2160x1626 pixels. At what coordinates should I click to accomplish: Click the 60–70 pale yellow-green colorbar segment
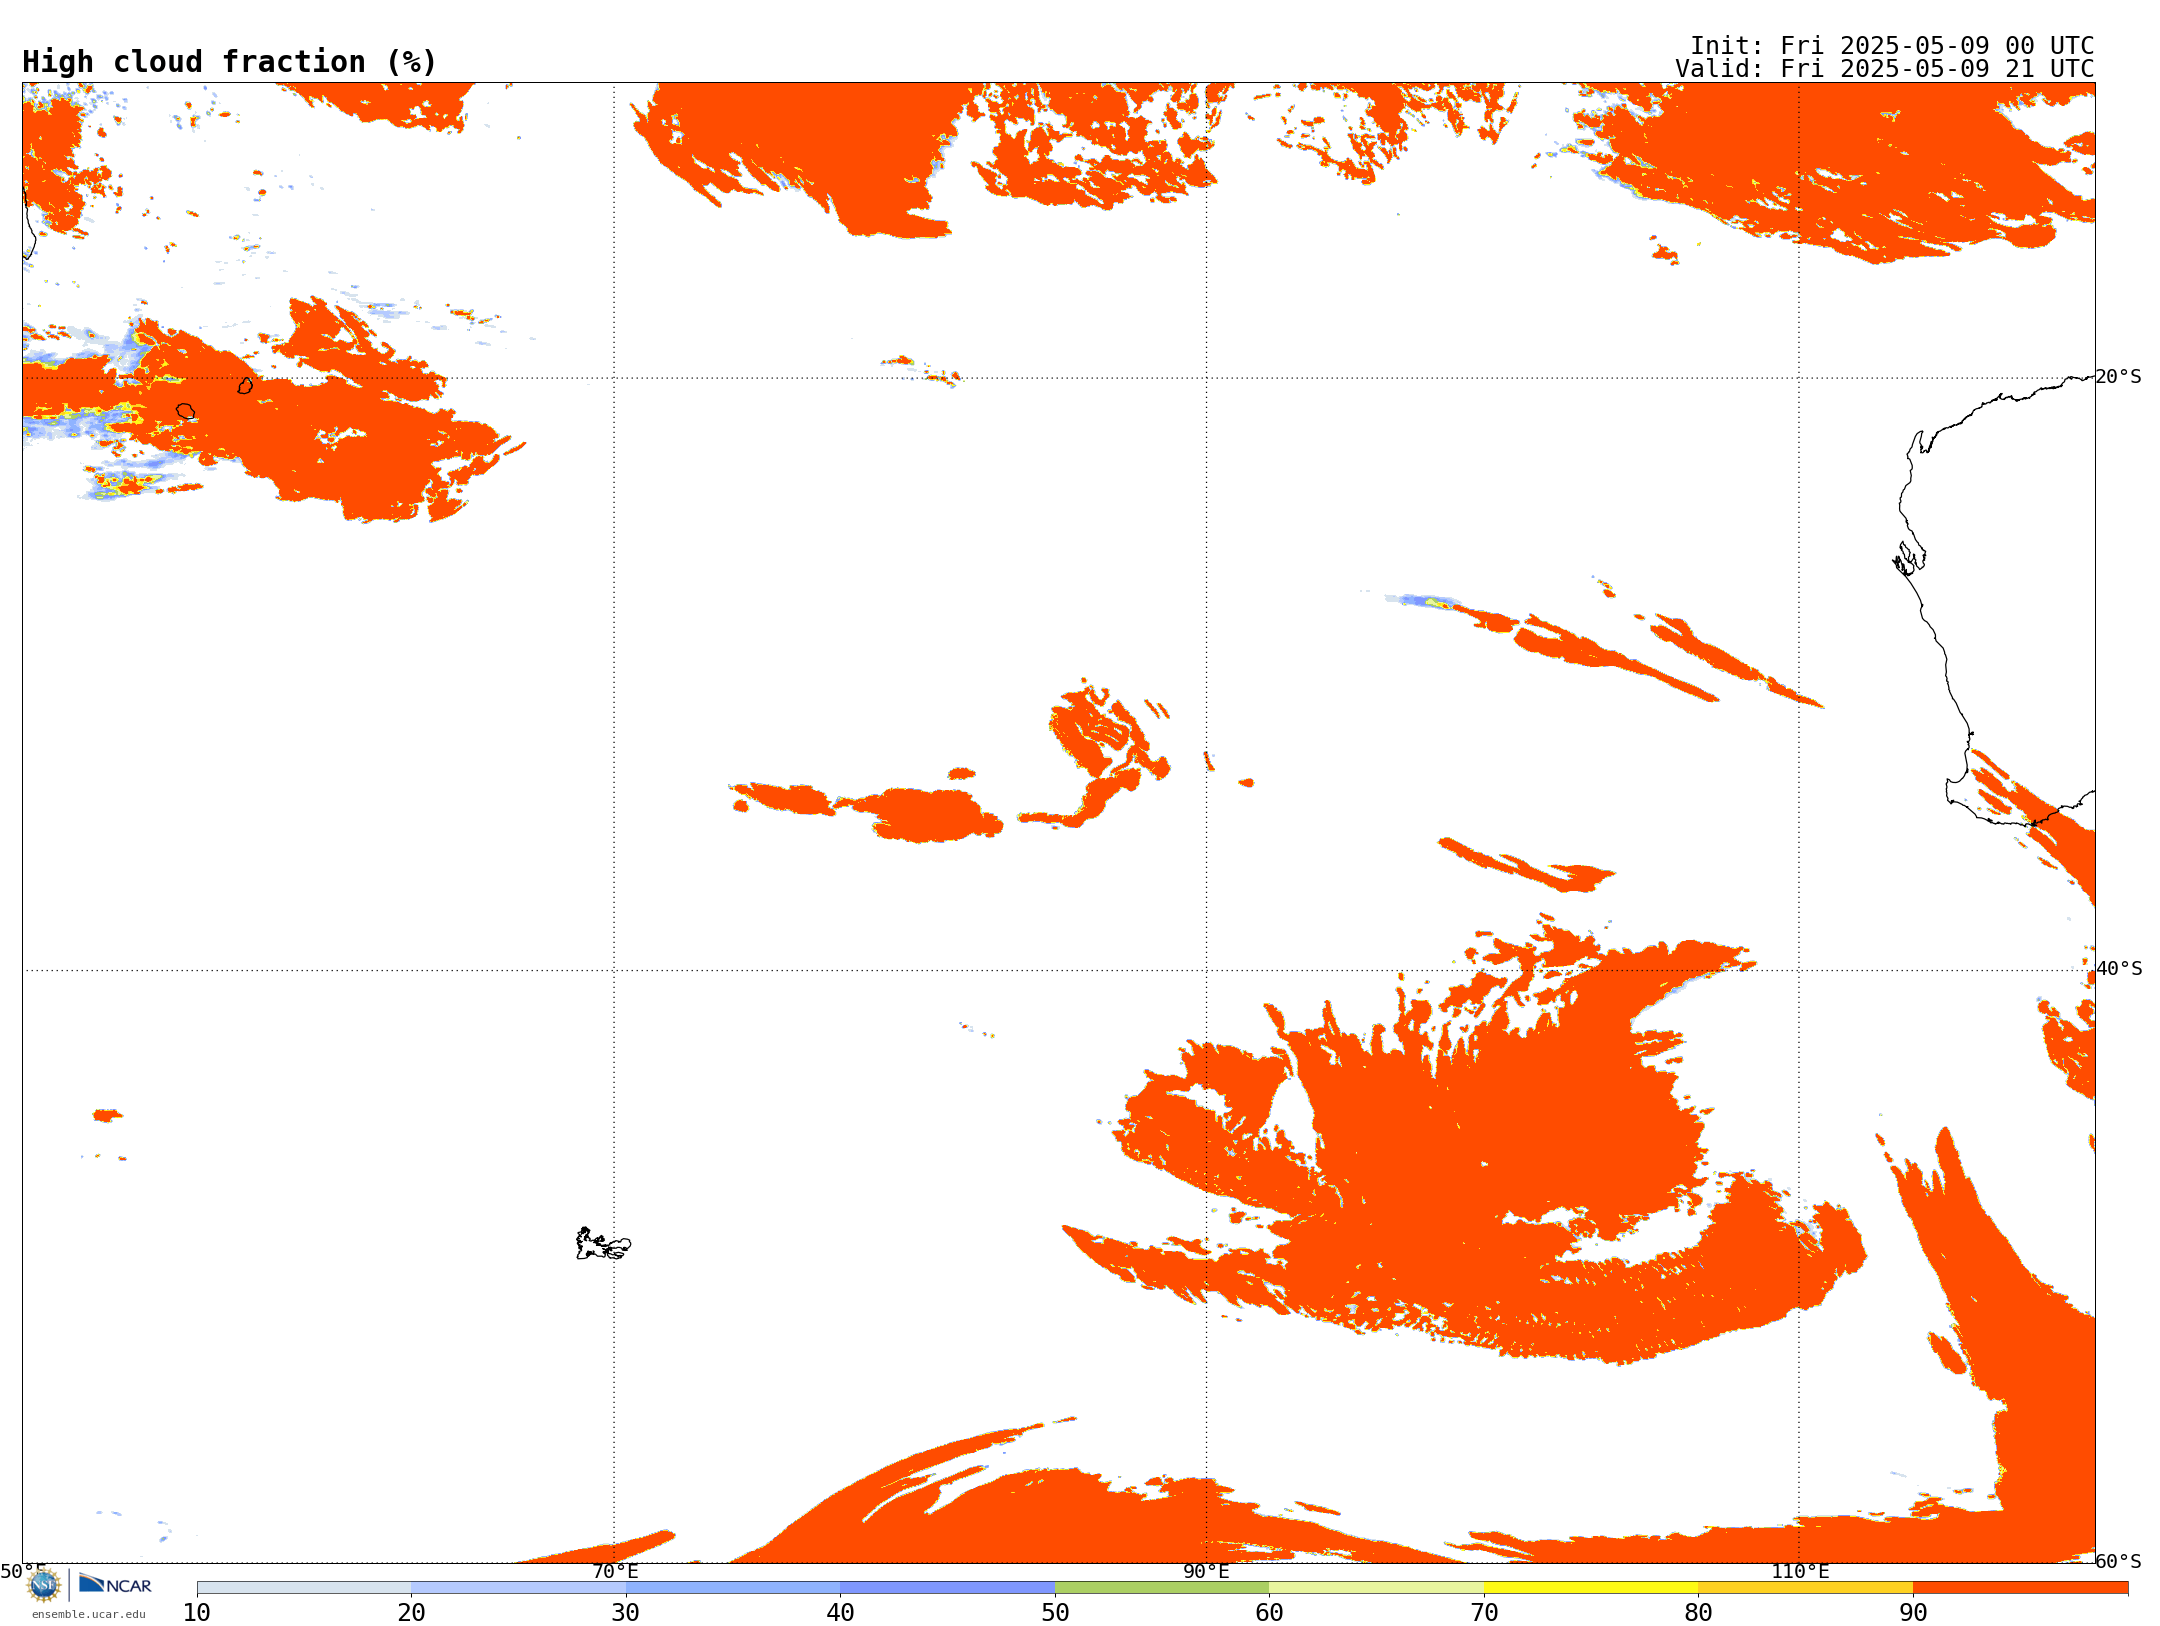pyautogui.click(x=1376, y=1588)
